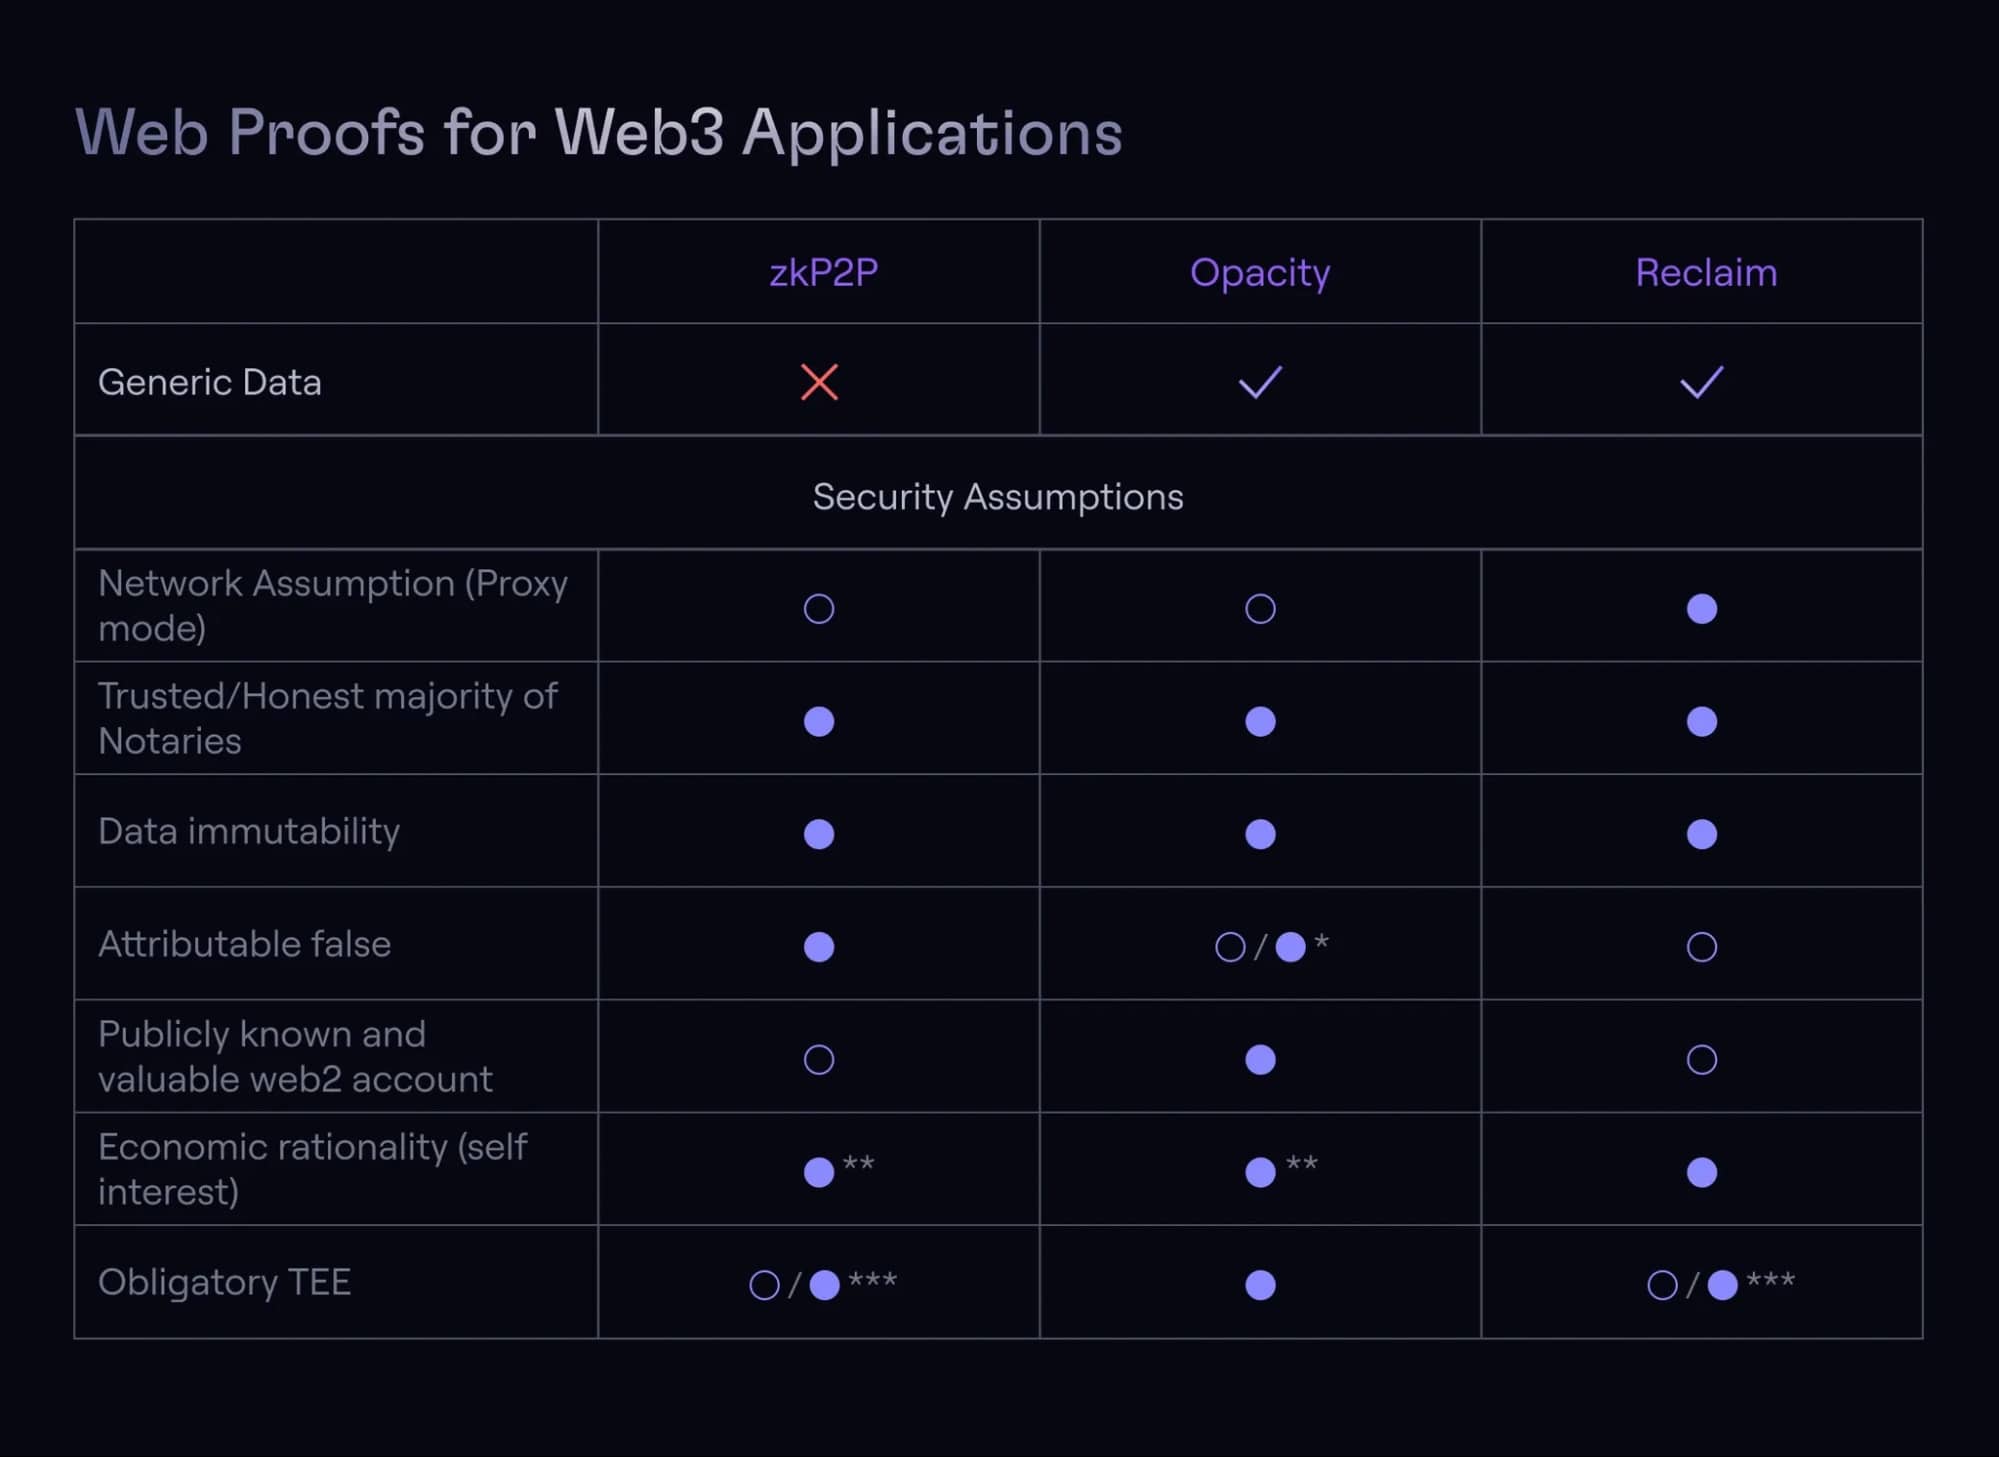Click the filled circle for Opacity web2 account
This screenshot has height=1457, width=1999.
point(1260,1059)
